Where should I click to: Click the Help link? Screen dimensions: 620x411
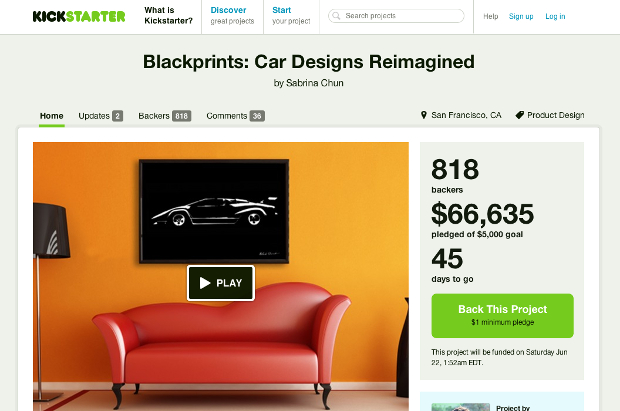pos(491,16)
